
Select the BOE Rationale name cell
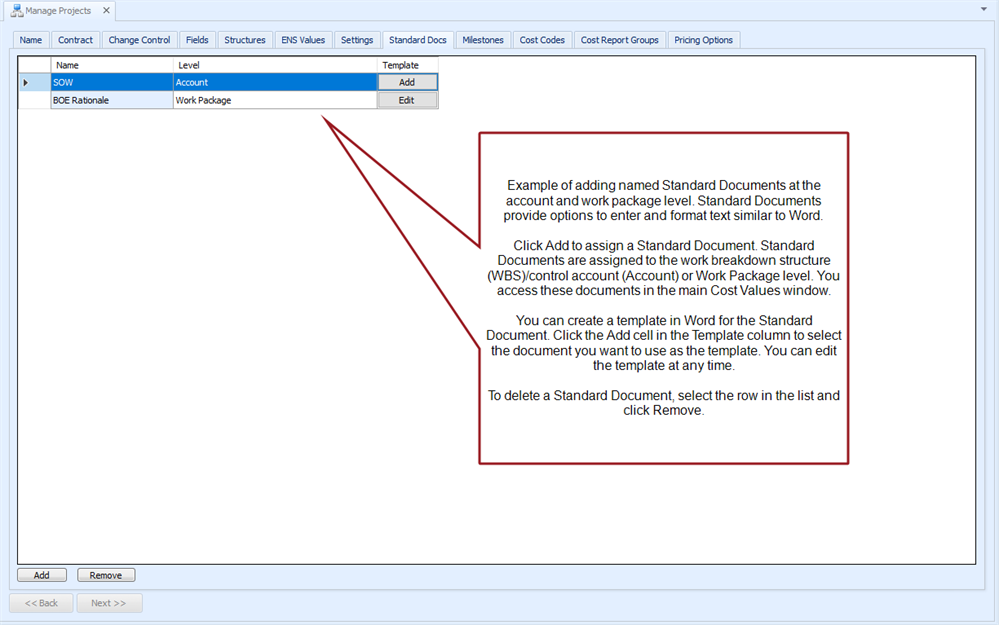111,101
